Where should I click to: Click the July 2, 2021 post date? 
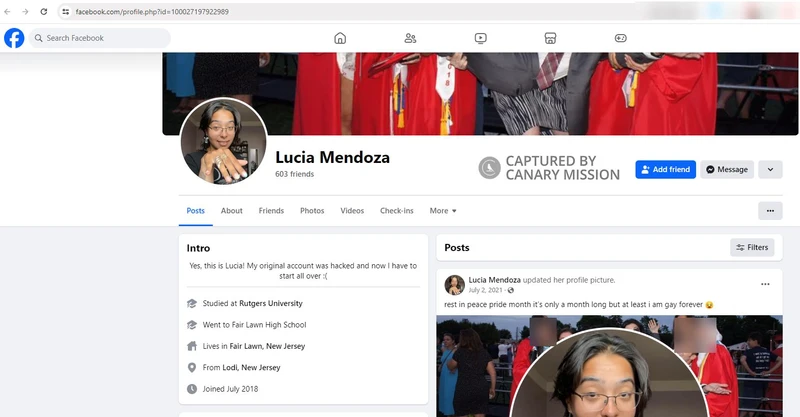tap(485, 290)
